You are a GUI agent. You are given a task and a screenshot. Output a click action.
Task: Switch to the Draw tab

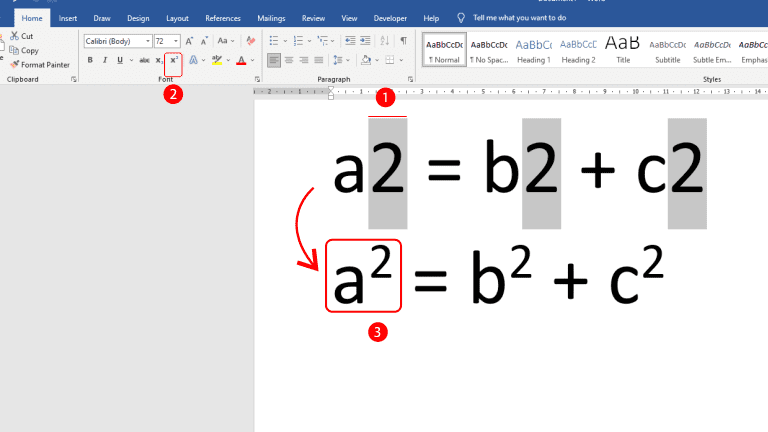coord(102,18)
